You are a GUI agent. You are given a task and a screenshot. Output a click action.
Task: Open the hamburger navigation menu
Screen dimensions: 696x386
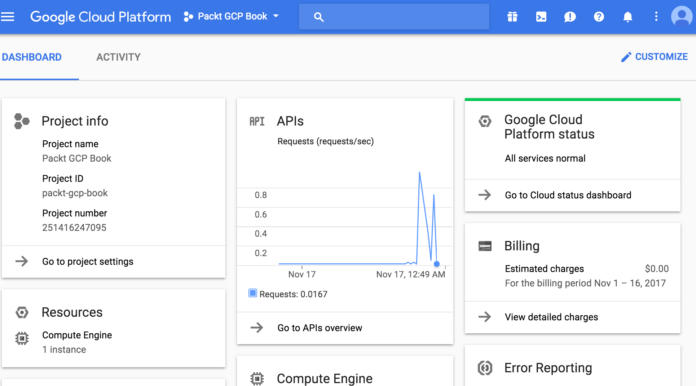point(8,17)
